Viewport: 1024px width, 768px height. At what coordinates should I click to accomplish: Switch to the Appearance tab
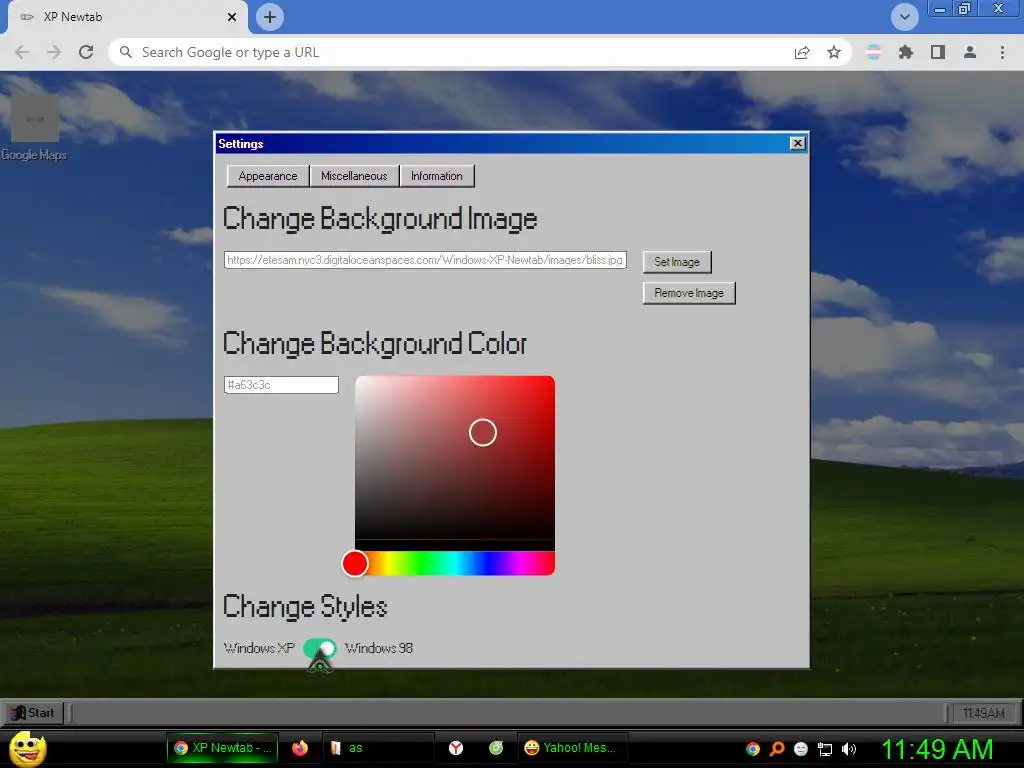coord(268,176)
